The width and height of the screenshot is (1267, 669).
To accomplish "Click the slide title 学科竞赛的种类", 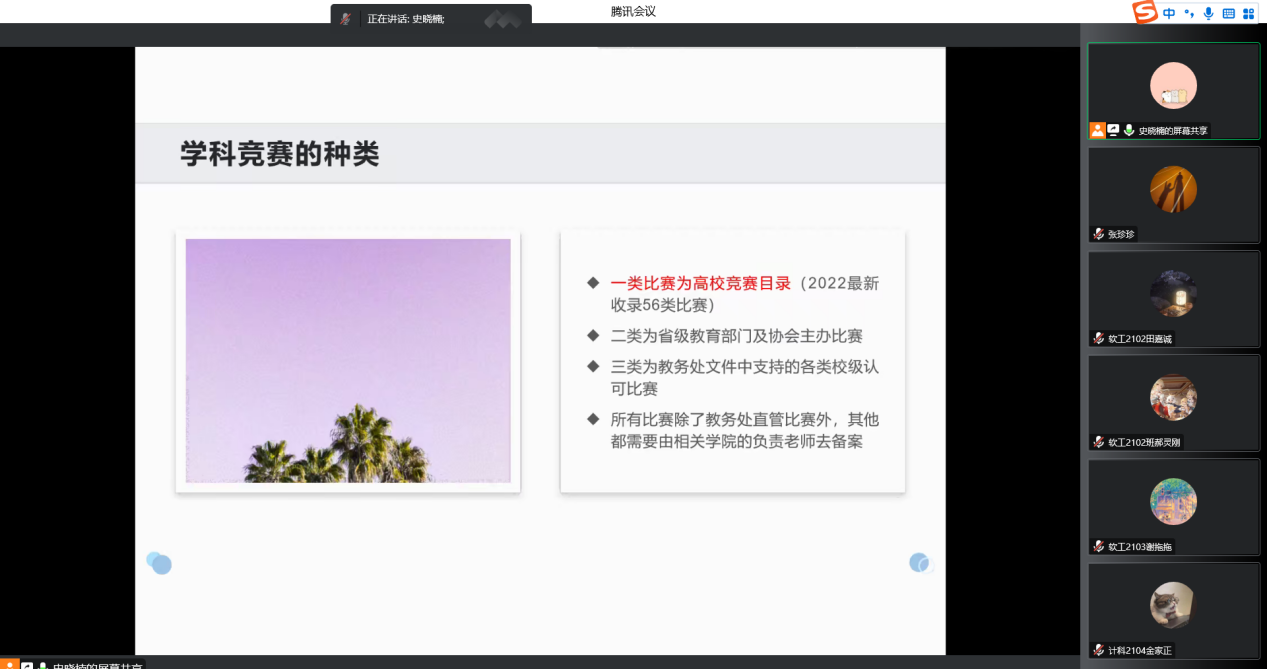I will 279,154.
